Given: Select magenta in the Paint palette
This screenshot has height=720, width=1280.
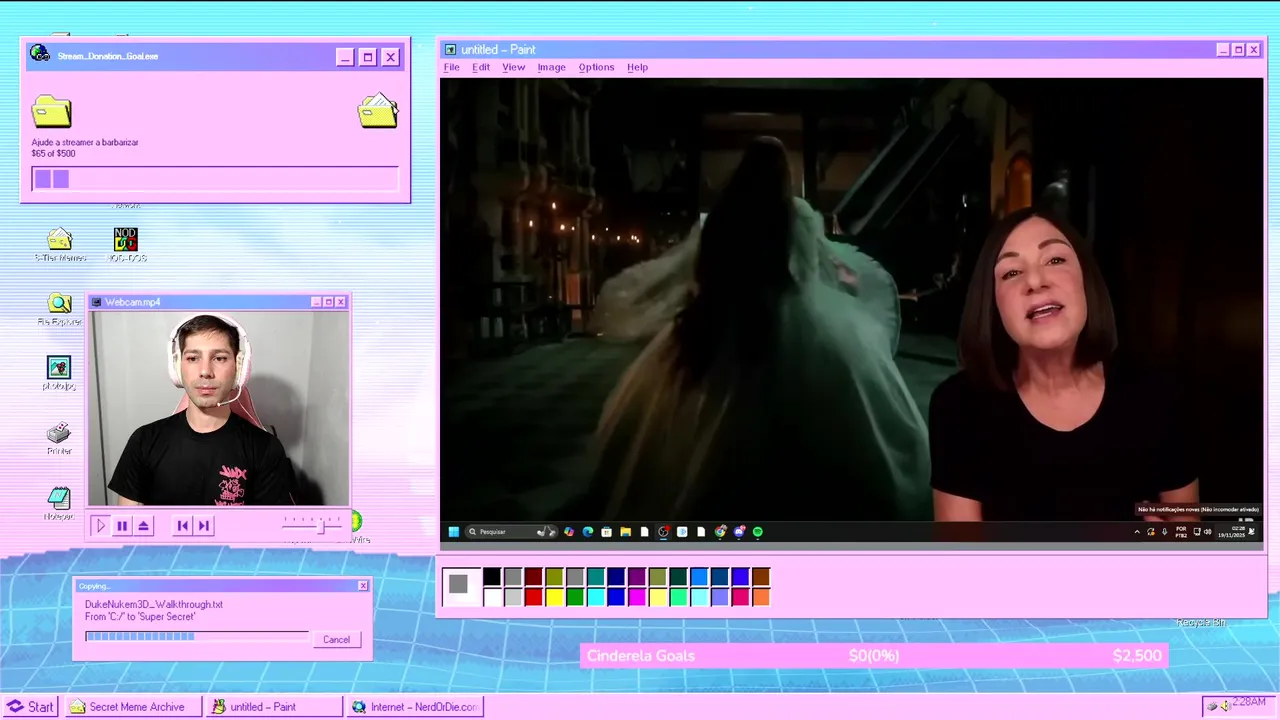Looking at the screenshot, I should pos(637,597).
